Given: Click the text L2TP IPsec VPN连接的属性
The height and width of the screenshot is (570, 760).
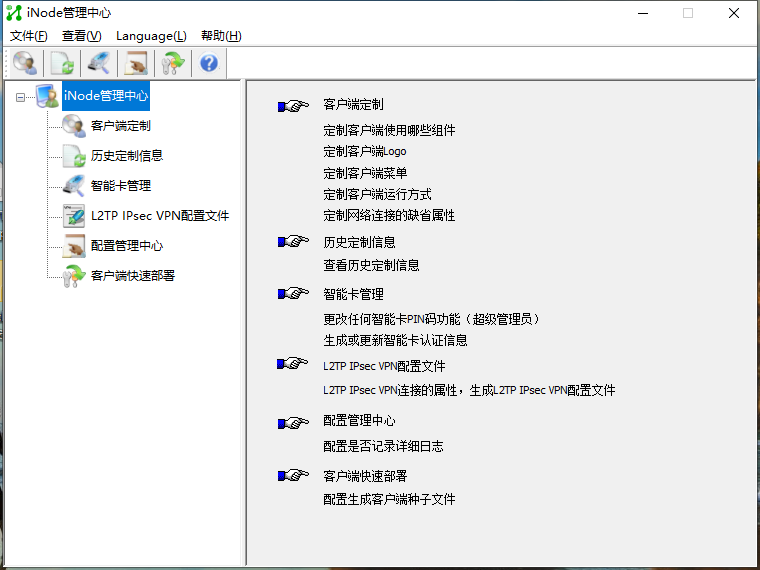Looking at the screenshot, I should pyautogui.click(x=390, y=391).
